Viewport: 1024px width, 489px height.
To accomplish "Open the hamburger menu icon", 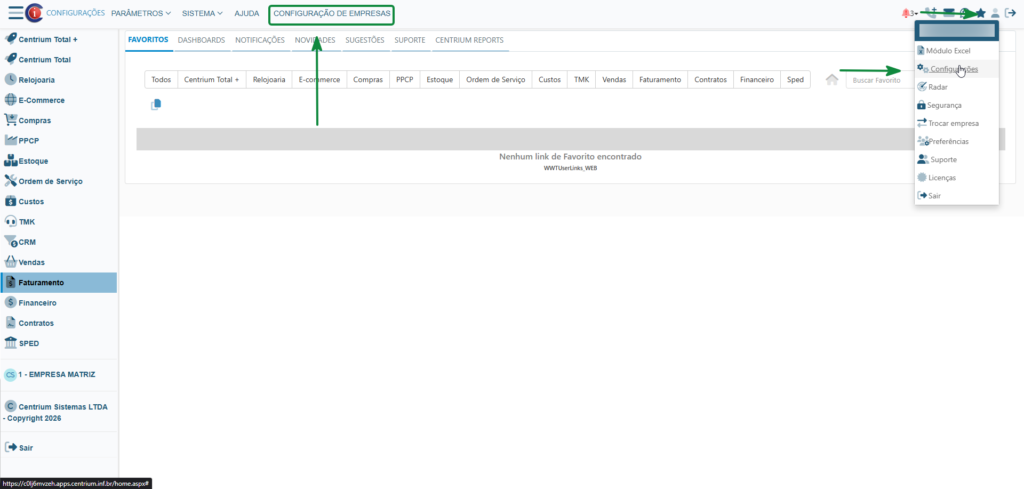I will 16,13.
